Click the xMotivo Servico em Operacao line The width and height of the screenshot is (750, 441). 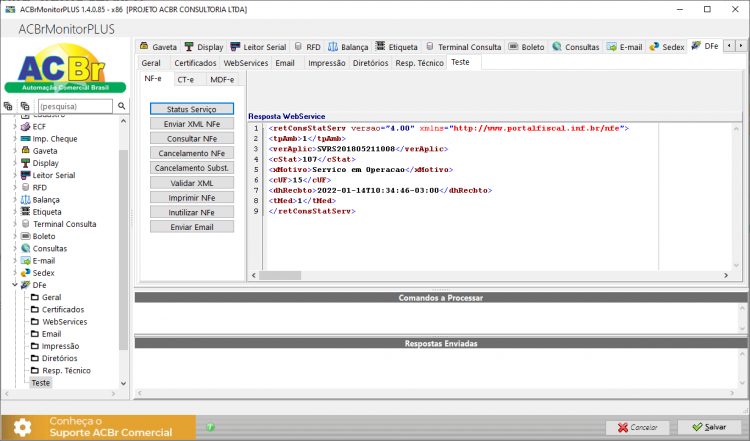point(361,169)
